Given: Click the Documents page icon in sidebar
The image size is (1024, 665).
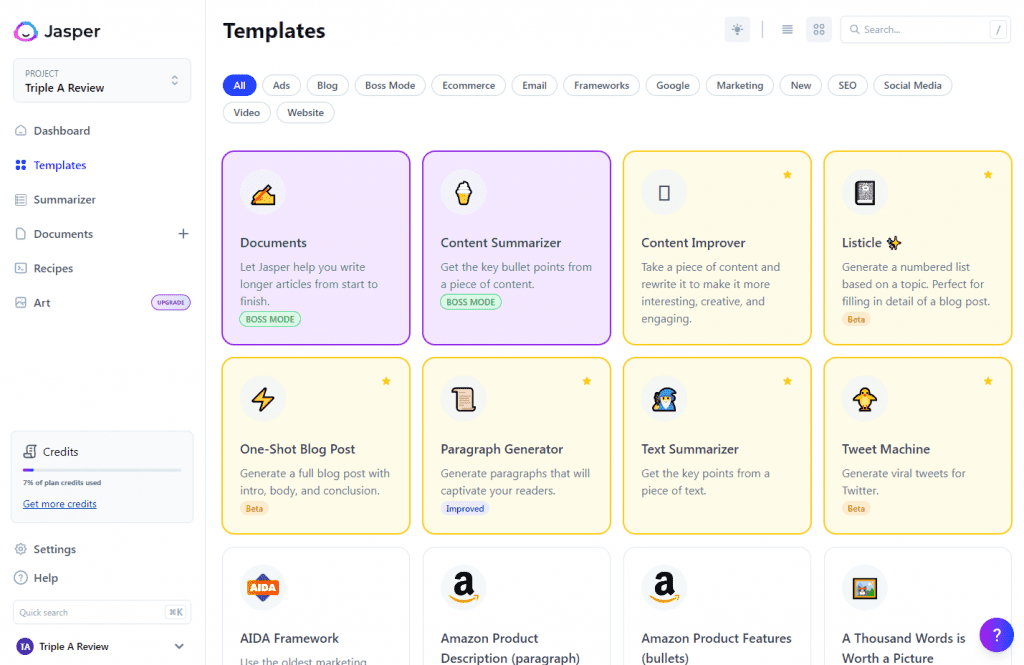Looking at the screenshot, I should pyautogui.click(x=21, y=234).
